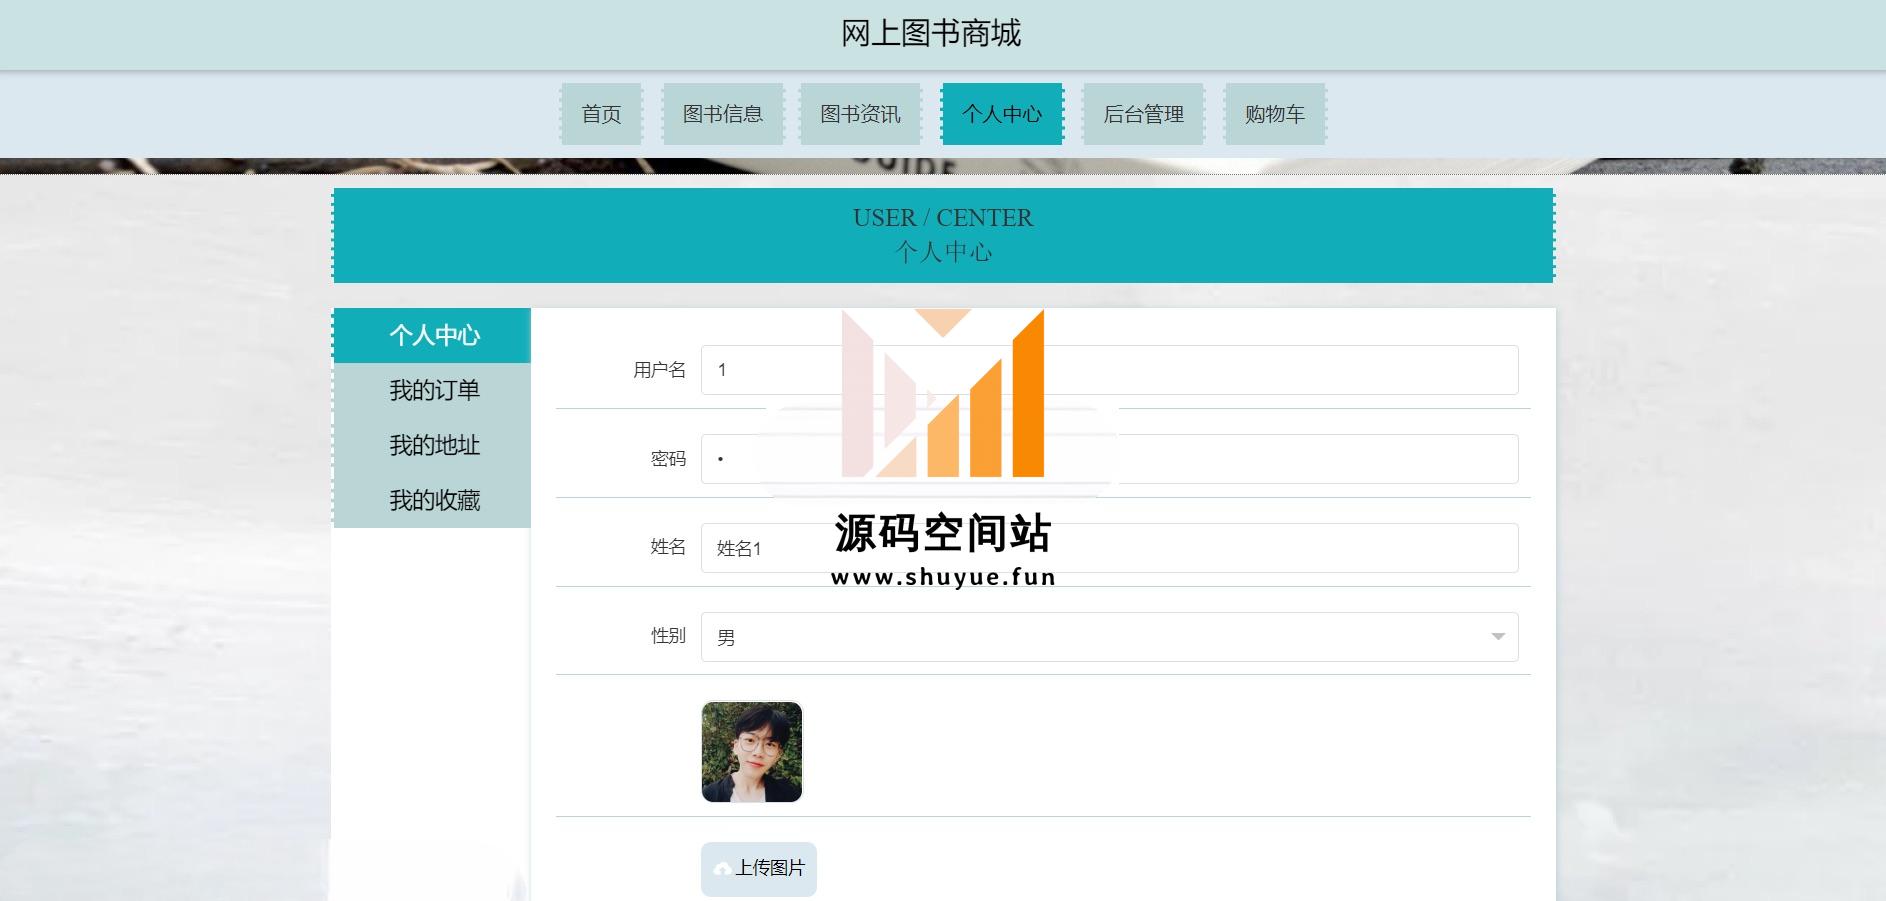Click the 密码 field label

coord(668,459)
